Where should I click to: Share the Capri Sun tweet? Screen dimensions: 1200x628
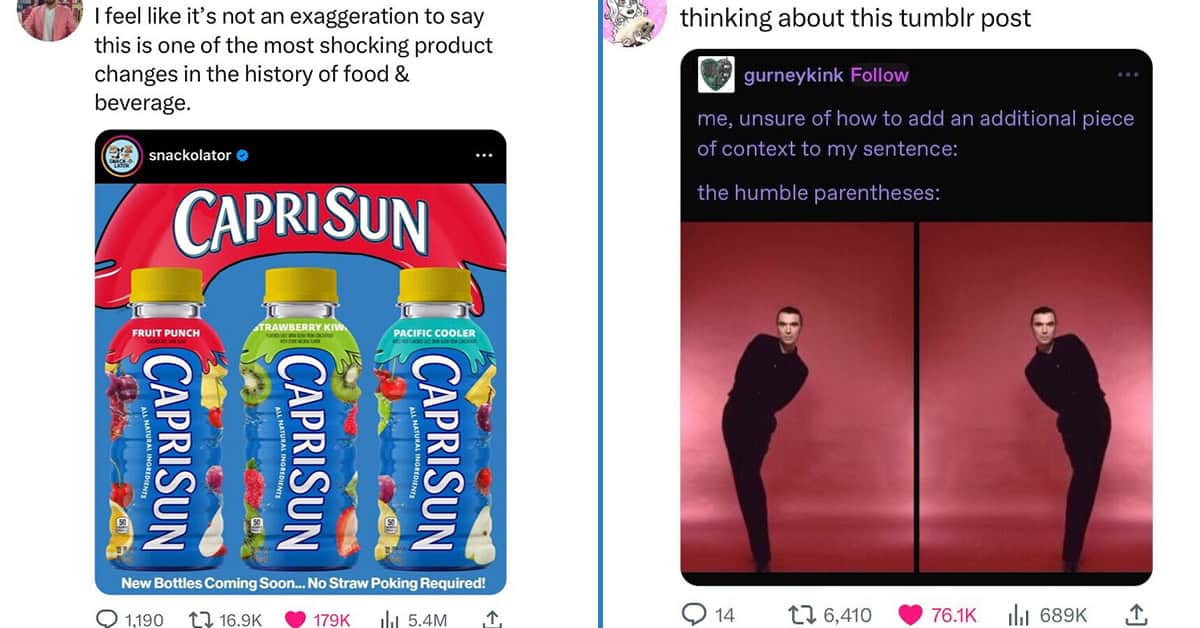491,619
